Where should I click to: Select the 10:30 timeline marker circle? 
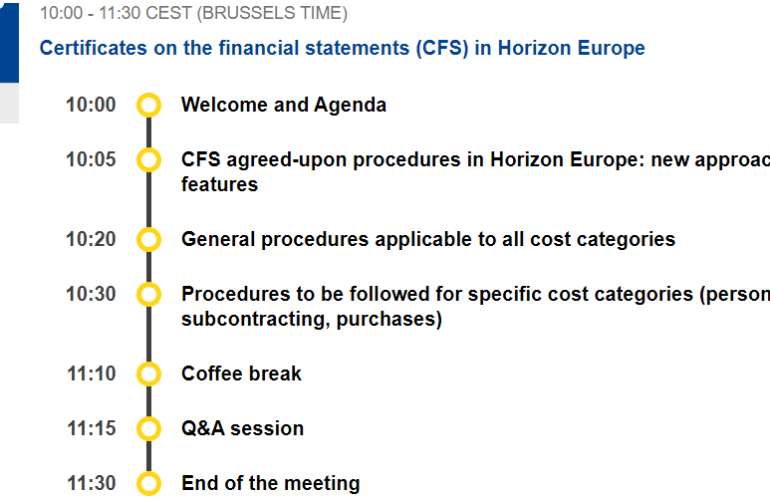(x=149, y=294)
